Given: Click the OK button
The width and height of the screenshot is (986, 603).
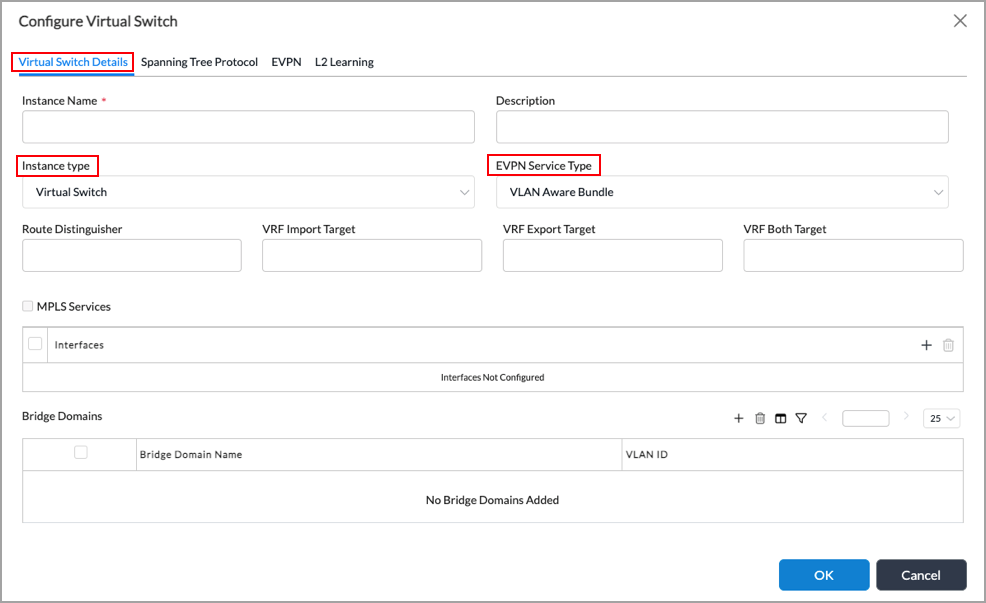Looking at the screenshot, I should pyautogui.click(x=823, y=575).
